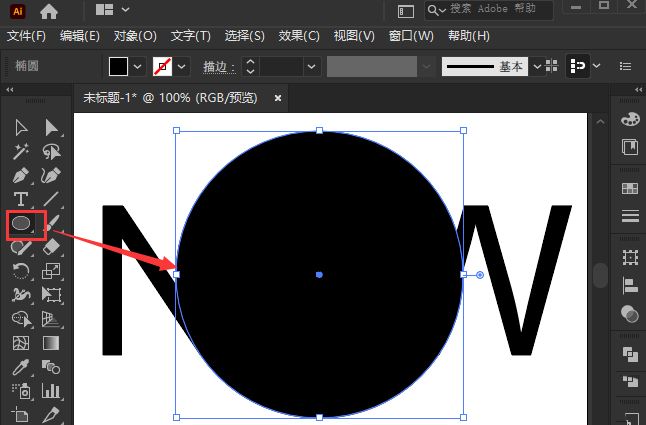This screenshot has height=425, width=646.
Task: Select the Lasso tool
Action: 51,152
